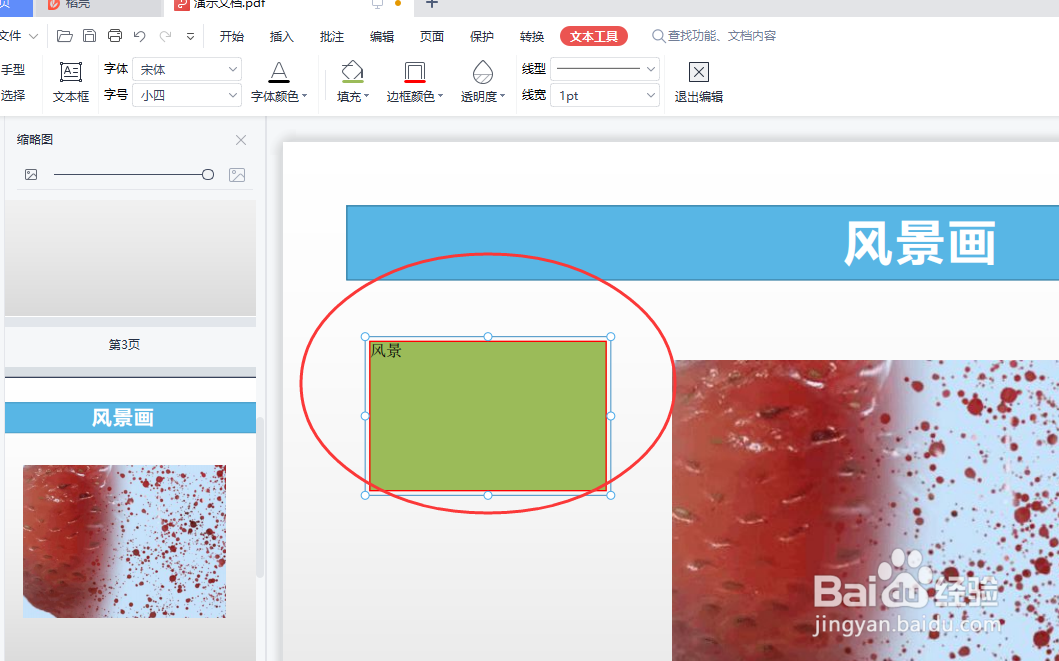This screenshot has width=1059, height=661.
Task: Open the 批注 tab
Action: 332,36
